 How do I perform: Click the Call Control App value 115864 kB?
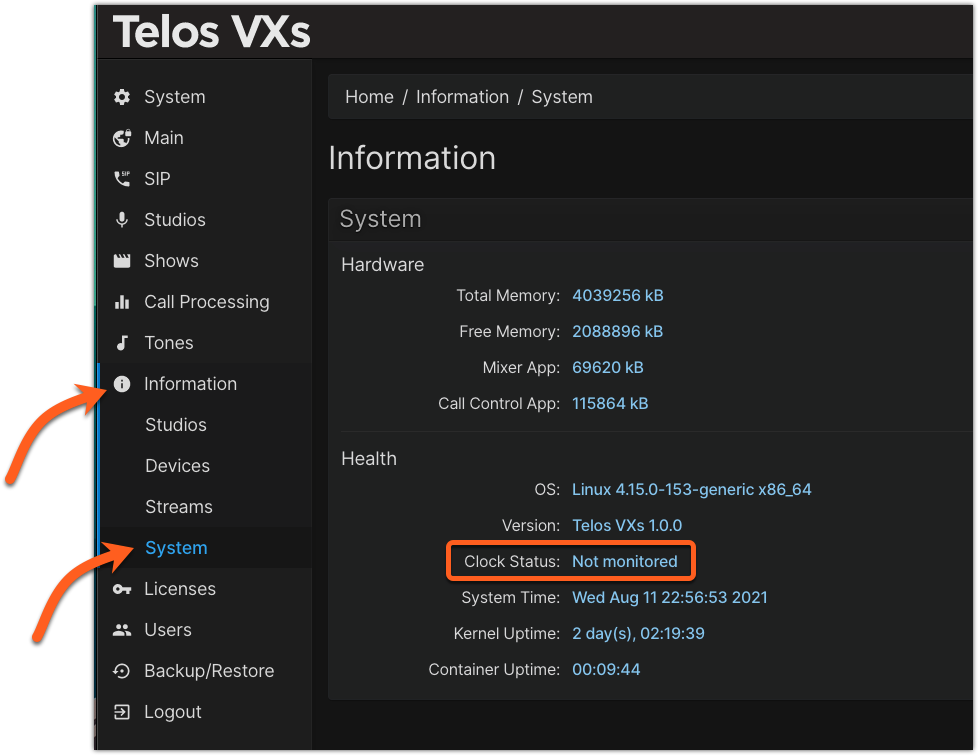click(610, 404)
